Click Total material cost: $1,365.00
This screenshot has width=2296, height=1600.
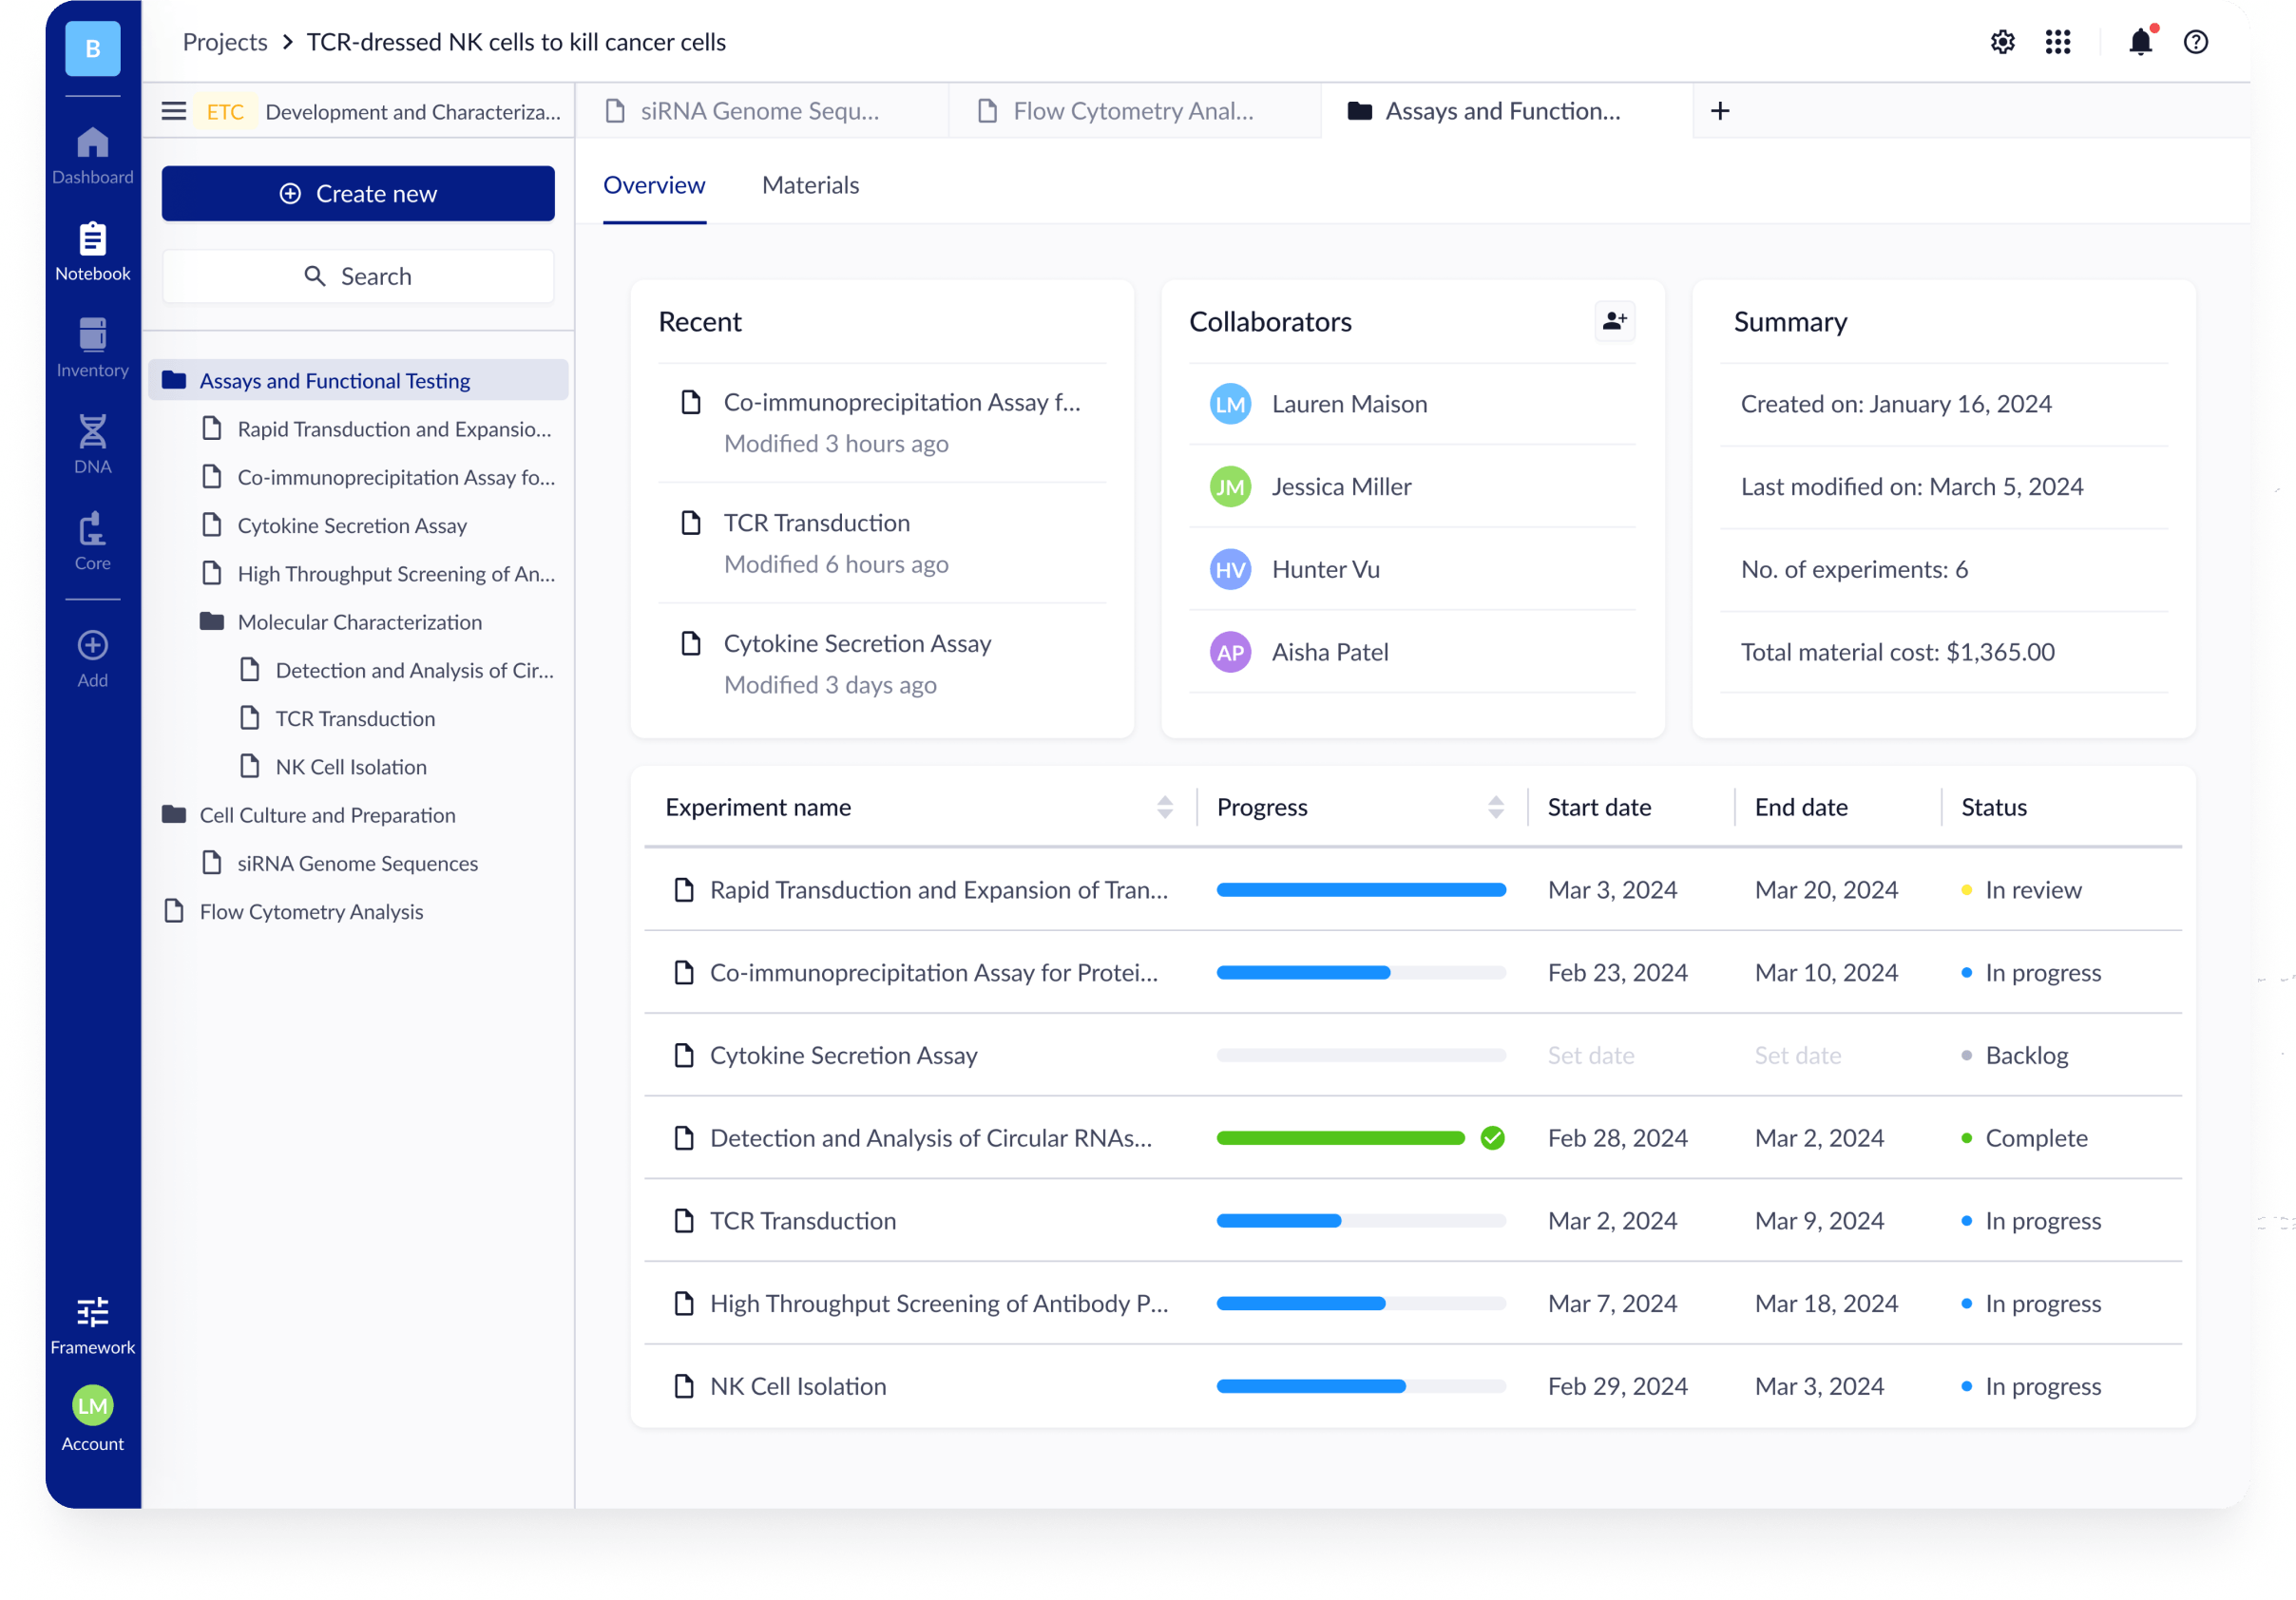pos(1897,652)
